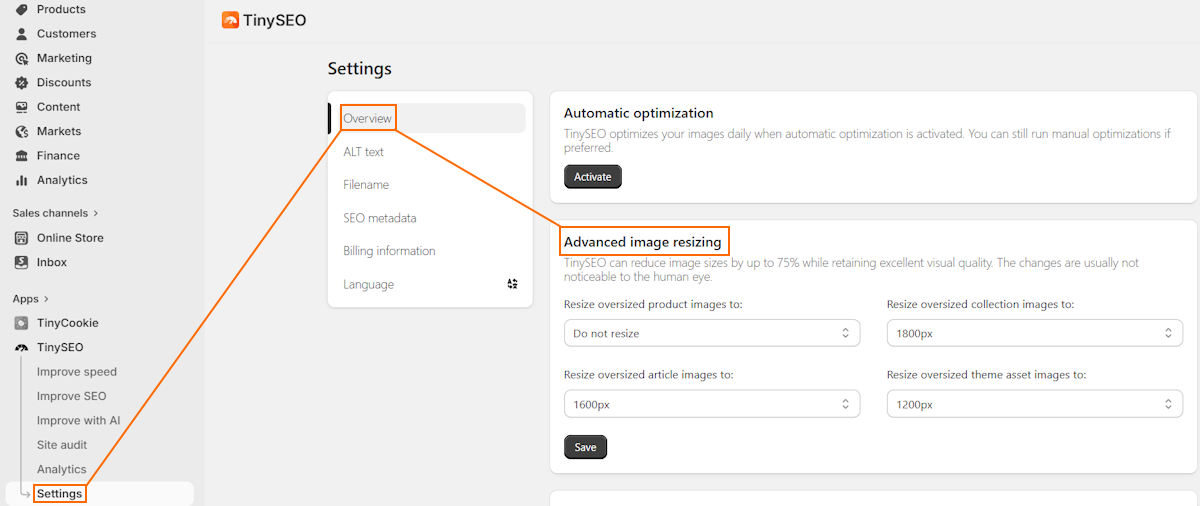Open Improve speed under TinySEO
Screen dimensions: 1200x506
point(77,372)
